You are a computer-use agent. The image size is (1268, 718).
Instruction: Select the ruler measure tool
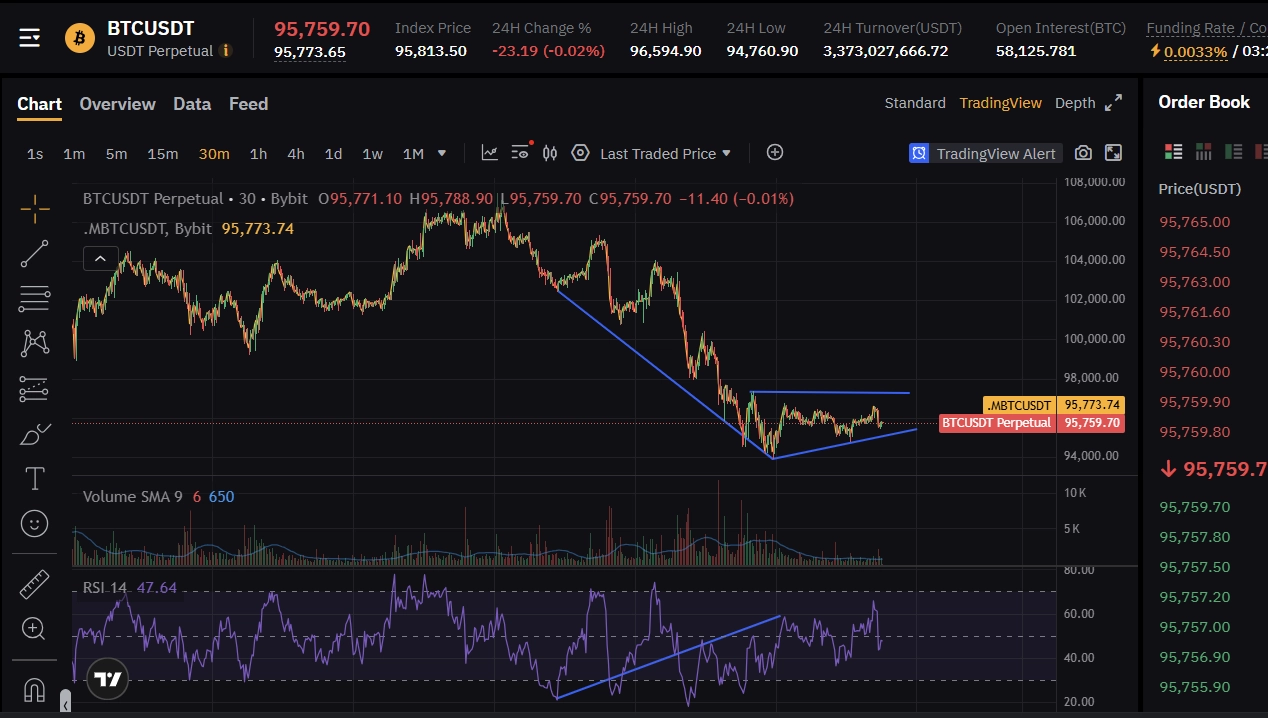click(x=35, y=584)
